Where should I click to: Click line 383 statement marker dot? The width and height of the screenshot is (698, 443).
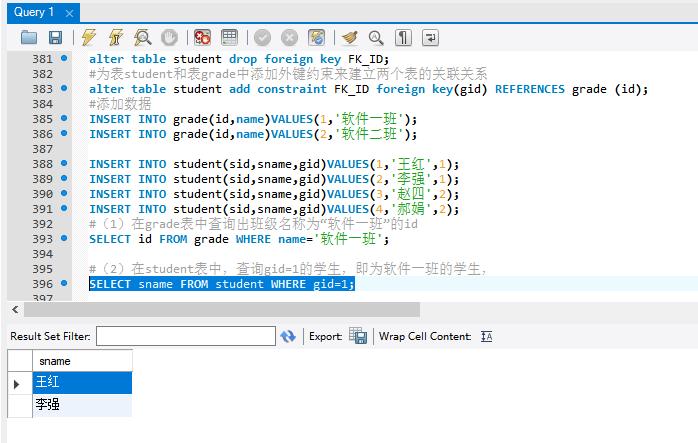pyautogui.click(x=64, y=88)
